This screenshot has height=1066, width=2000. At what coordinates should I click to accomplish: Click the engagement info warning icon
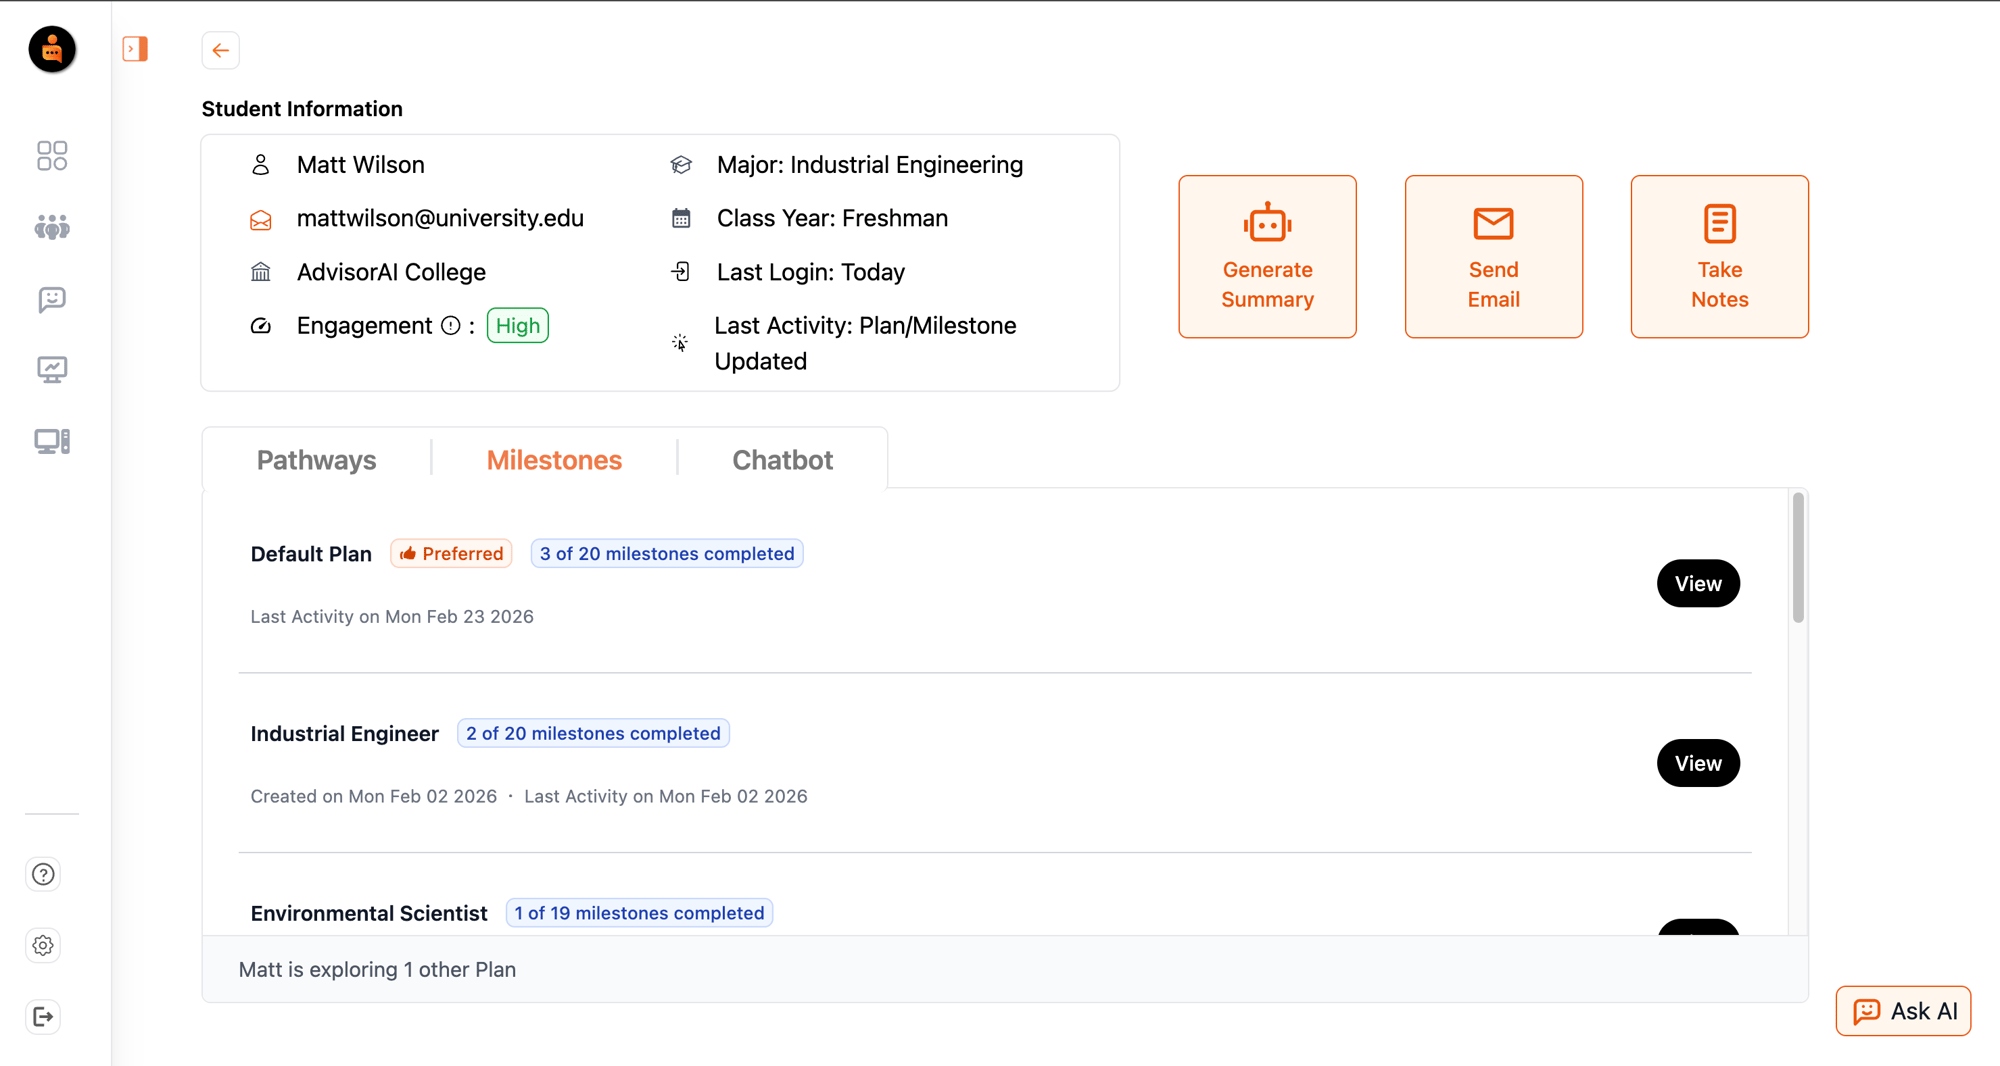point(452,323)
